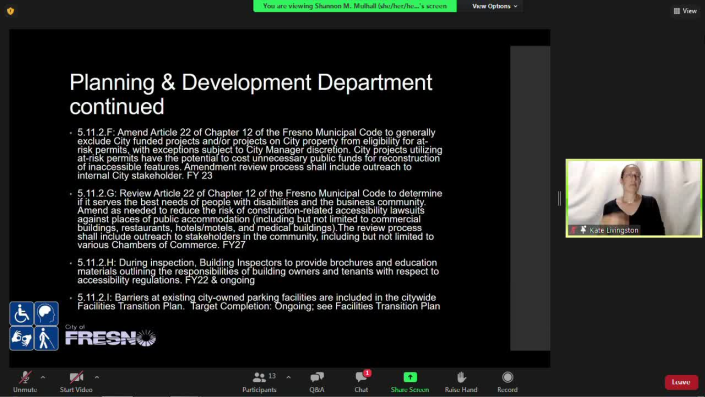This screenshot has height=397, width=705.
Task: Raise Hand in the meeting
Action: tap(461, 382)
